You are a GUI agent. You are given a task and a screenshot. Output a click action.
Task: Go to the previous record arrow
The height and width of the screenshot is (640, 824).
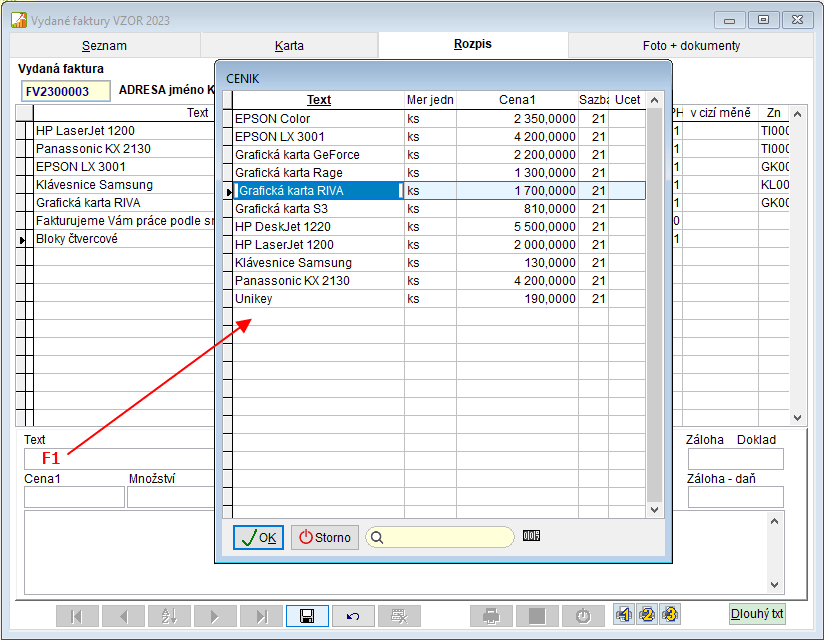pyautogui.click(x=123, y=616)
